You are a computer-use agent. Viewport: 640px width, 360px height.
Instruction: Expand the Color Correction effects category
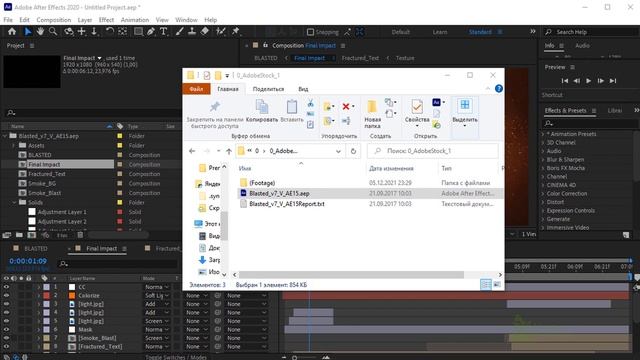pos(543,193)
